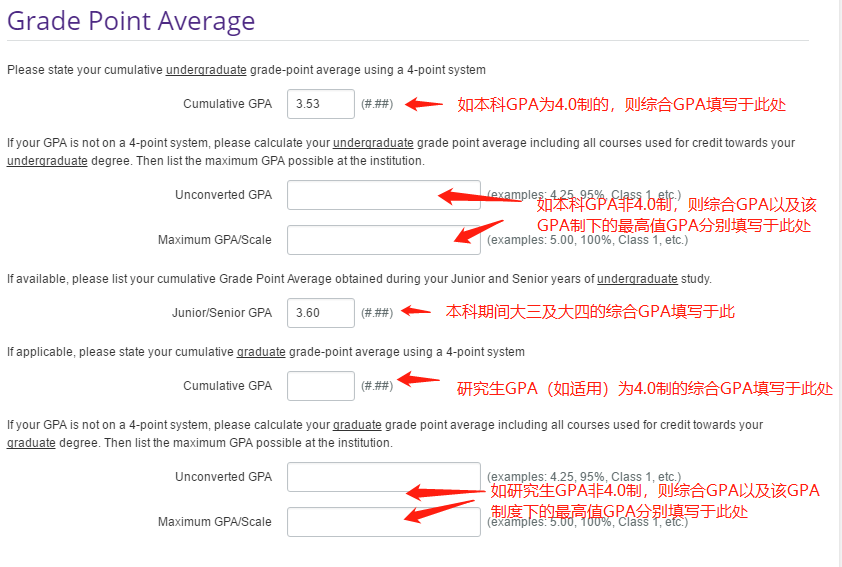Click the red arrow next to the empty graduate Cumulative GPA field
This screenshot has width=842, height=567.
pyautogui.click(x=419, y=380)
